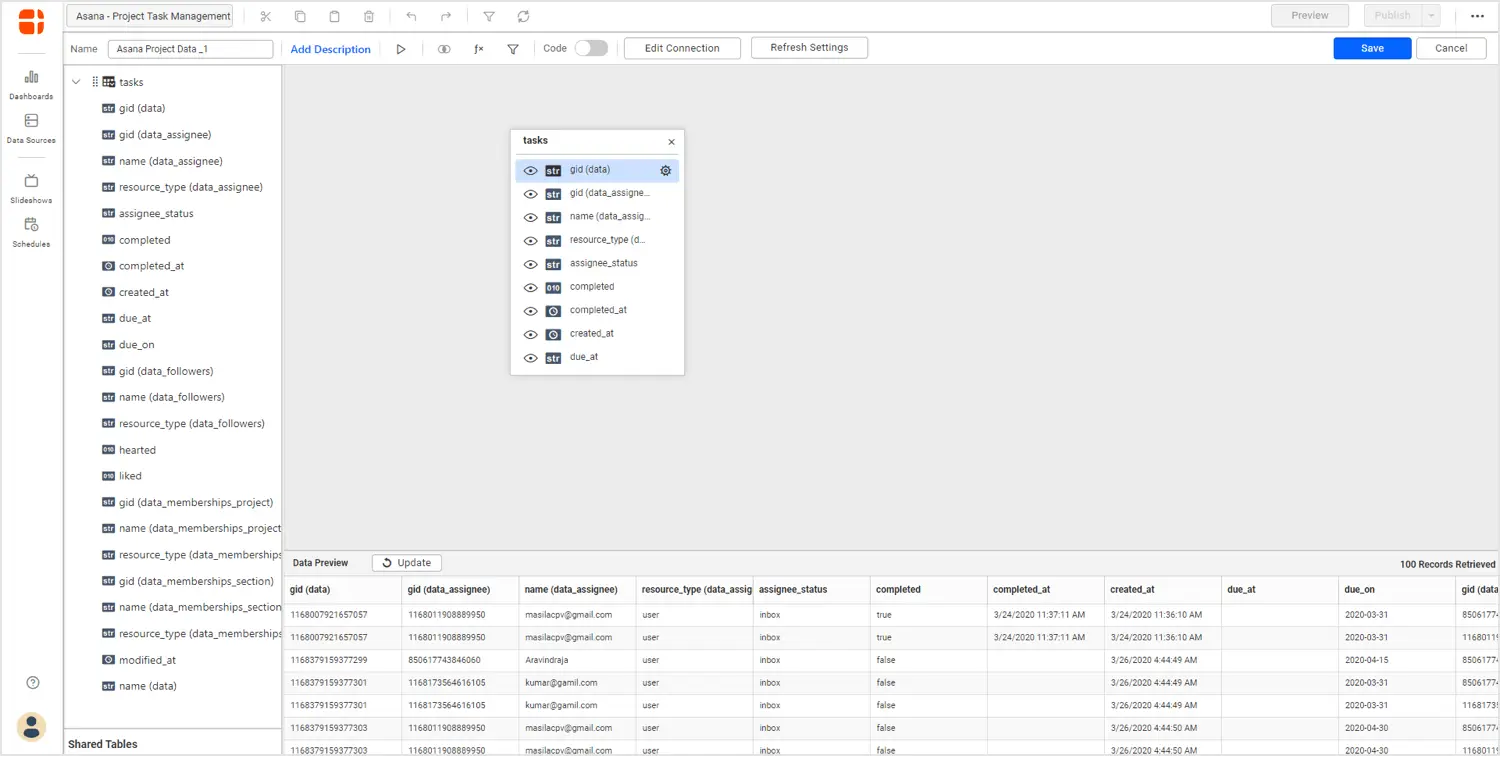
Task: Click the Edit Connection button
Action: (x=682, y=48)
